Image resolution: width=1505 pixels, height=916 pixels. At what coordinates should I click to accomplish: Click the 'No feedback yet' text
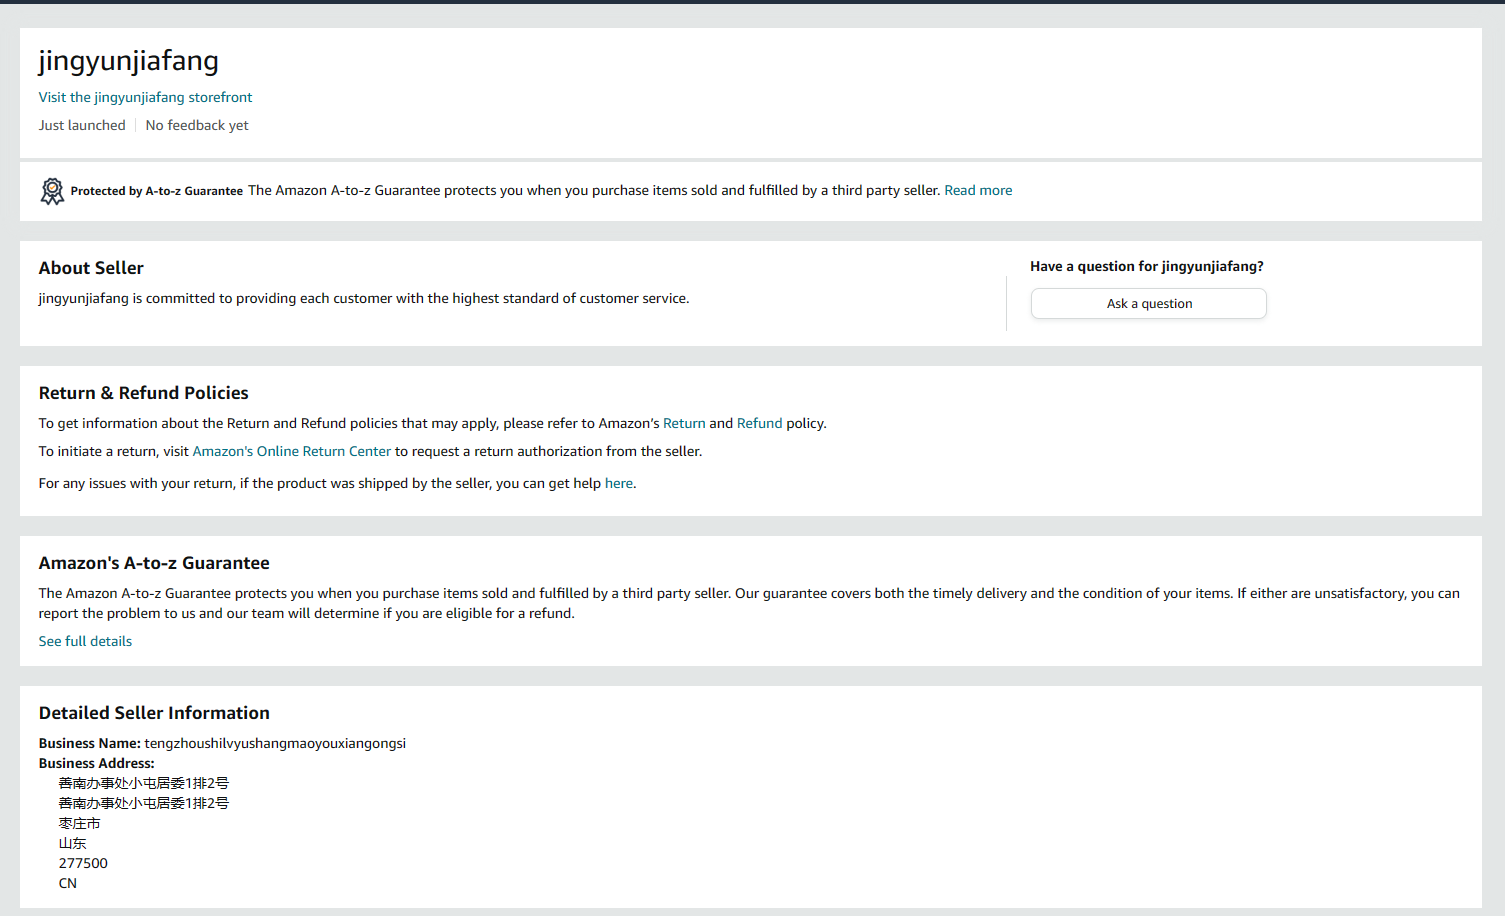[x=197, y=125]
